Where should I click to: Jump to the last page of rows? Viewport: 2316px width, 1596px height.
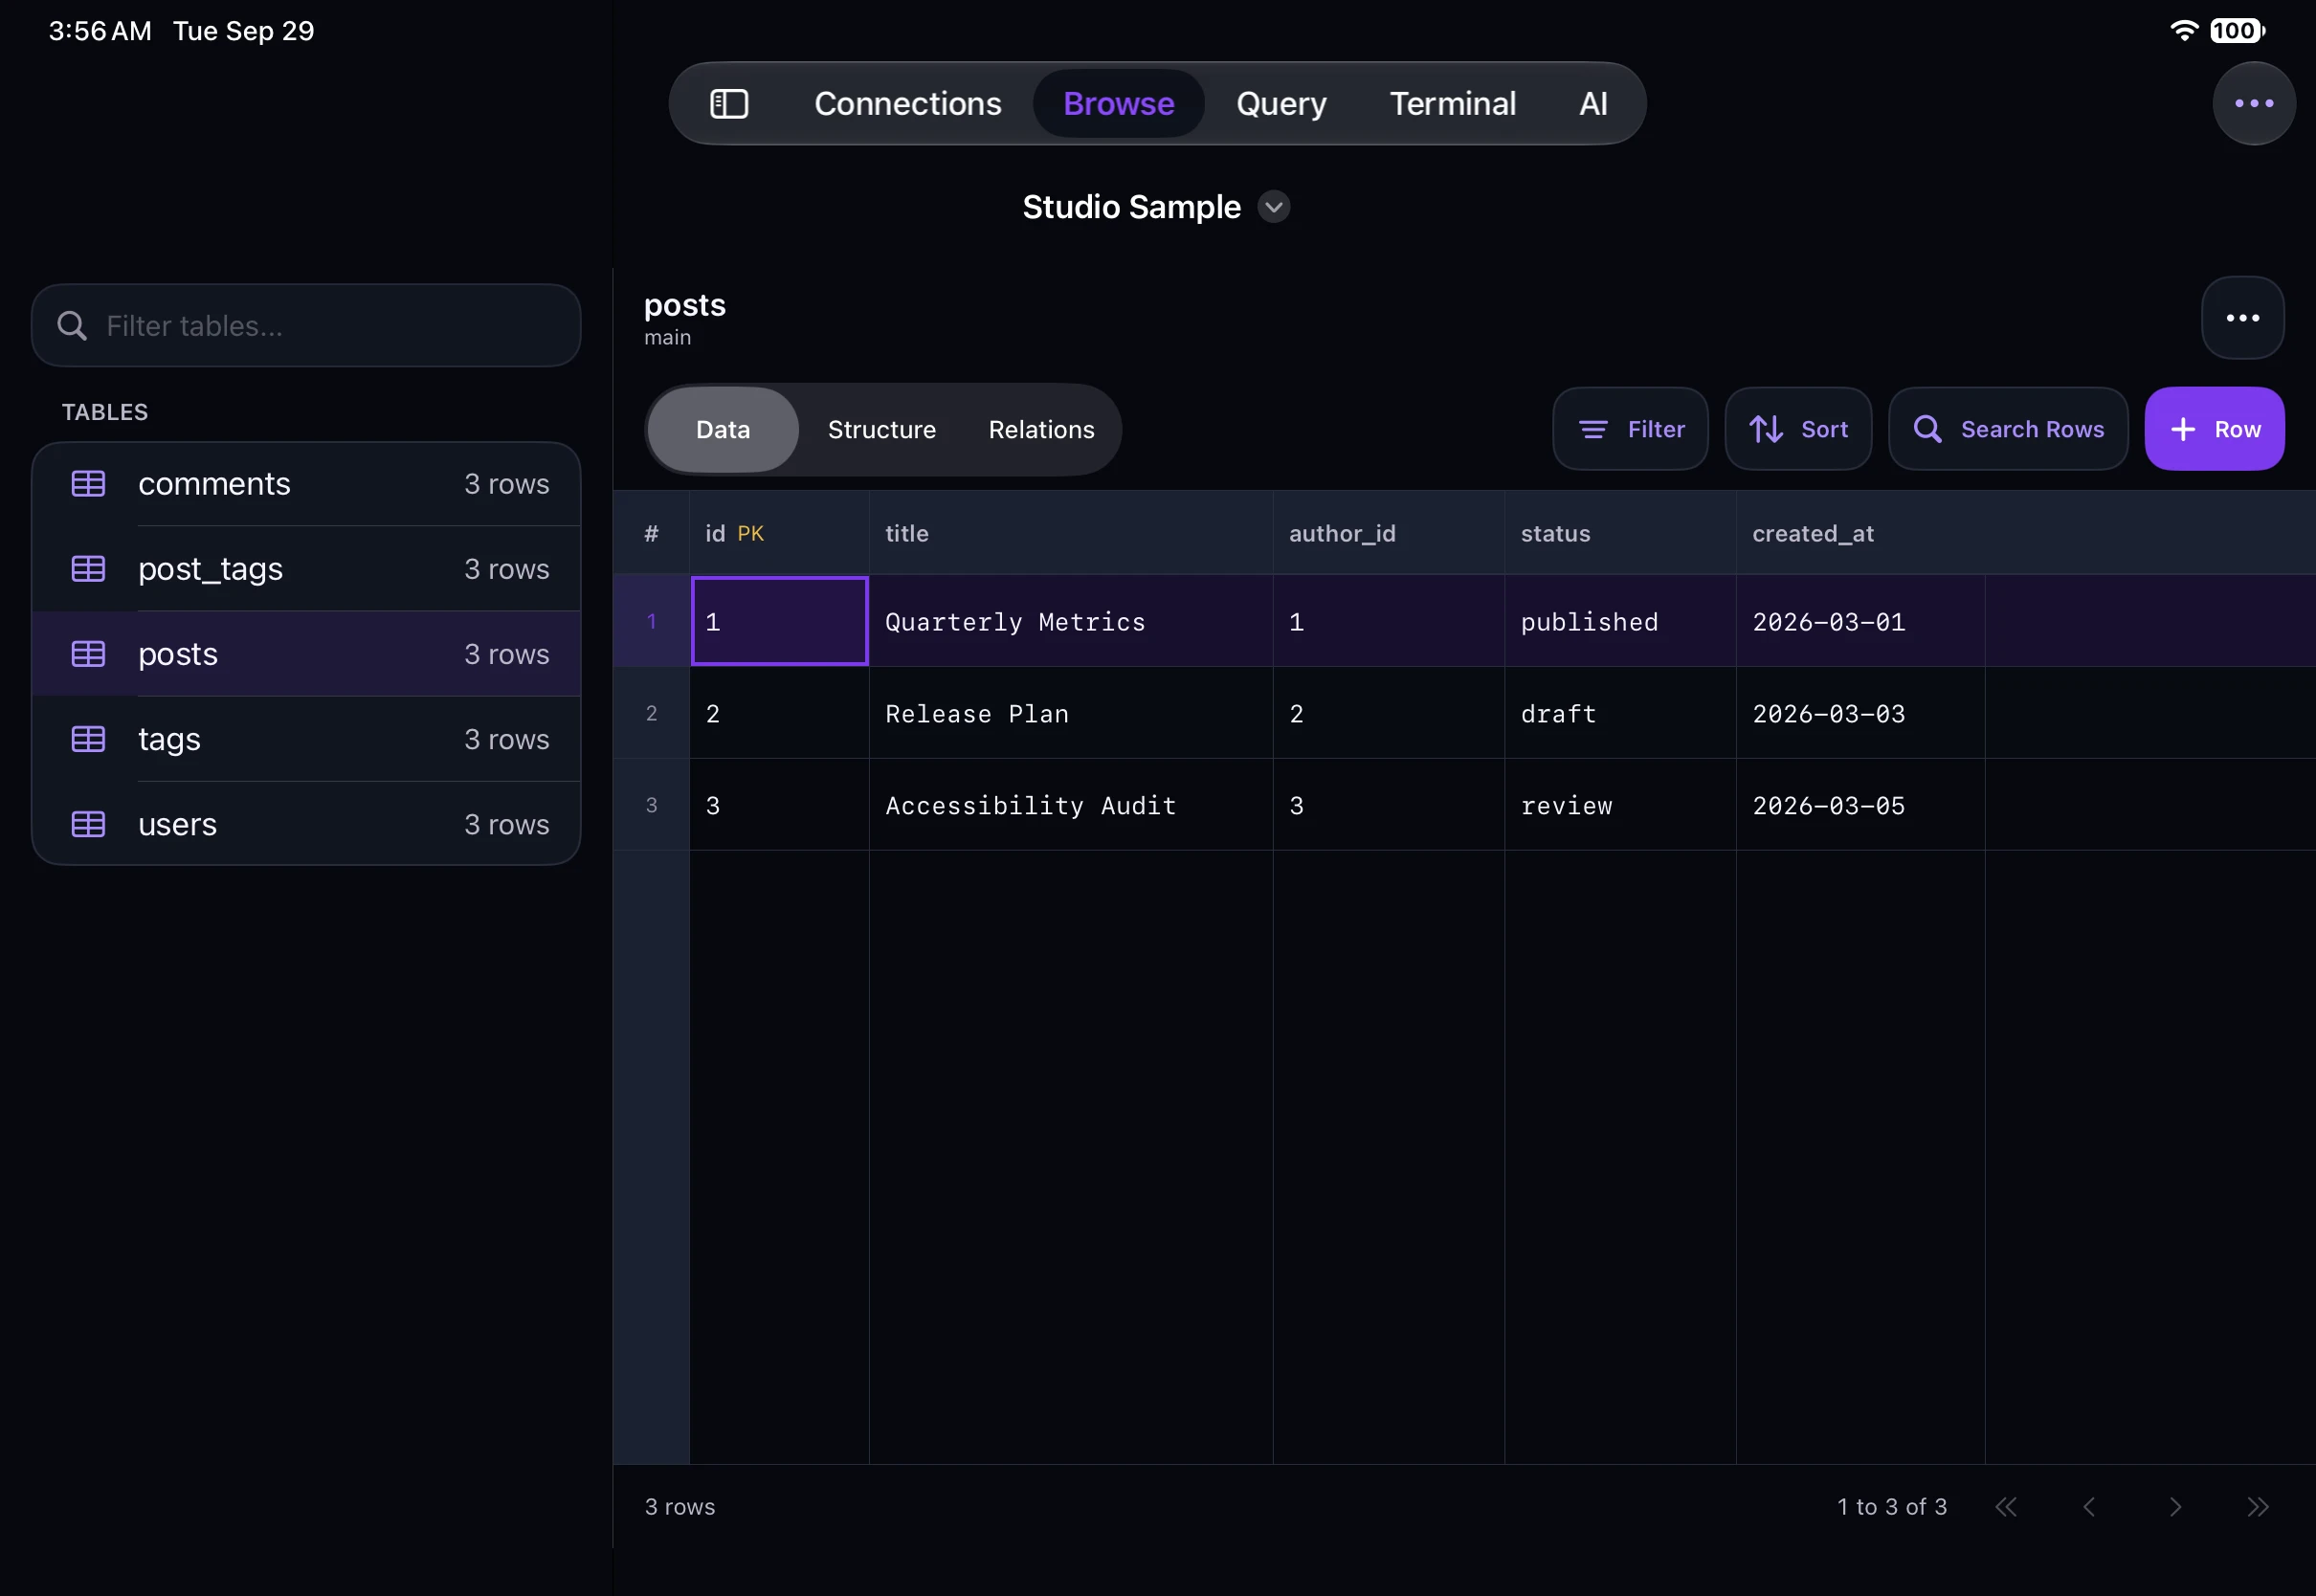tap(2258, 1507)
